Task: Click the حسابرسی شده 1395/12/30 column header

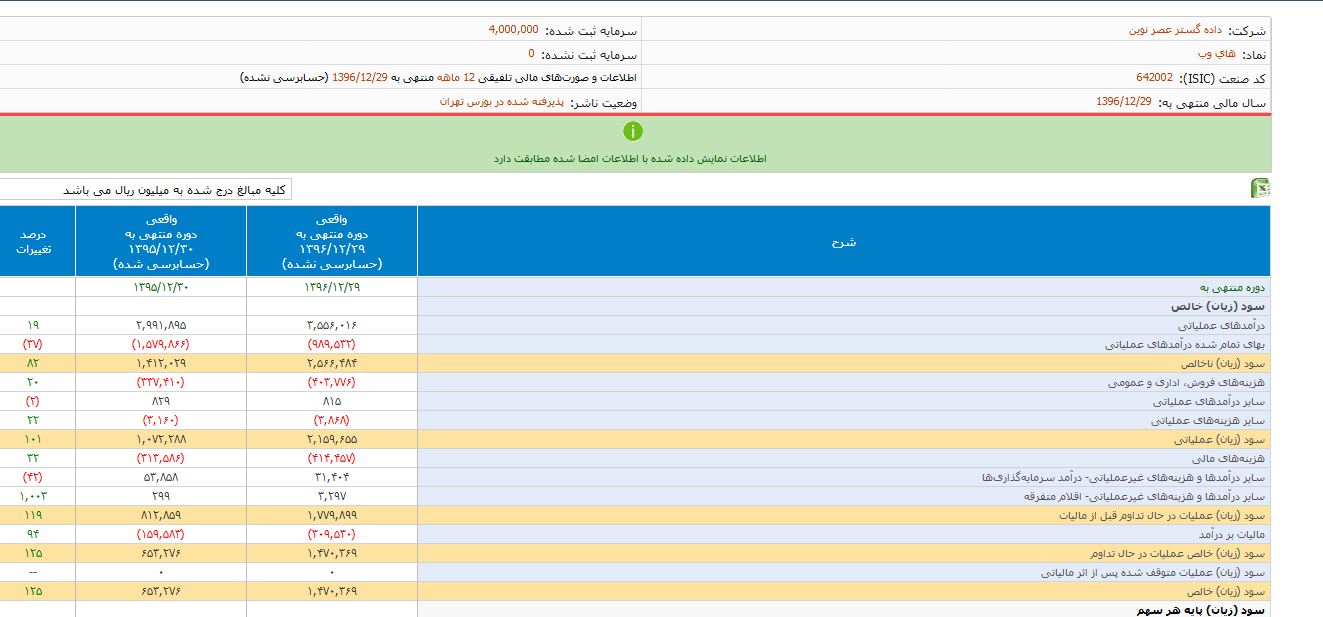Action: point(160,242)
